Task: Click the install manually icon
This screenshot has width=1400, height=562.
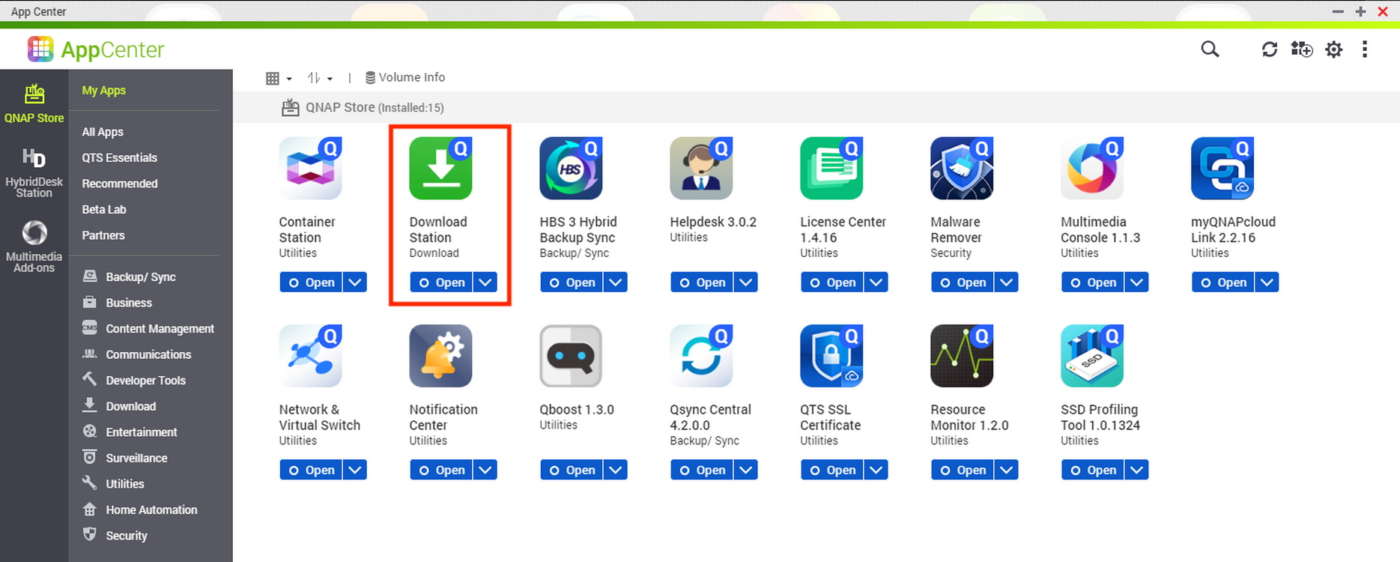Action: 1302,49
